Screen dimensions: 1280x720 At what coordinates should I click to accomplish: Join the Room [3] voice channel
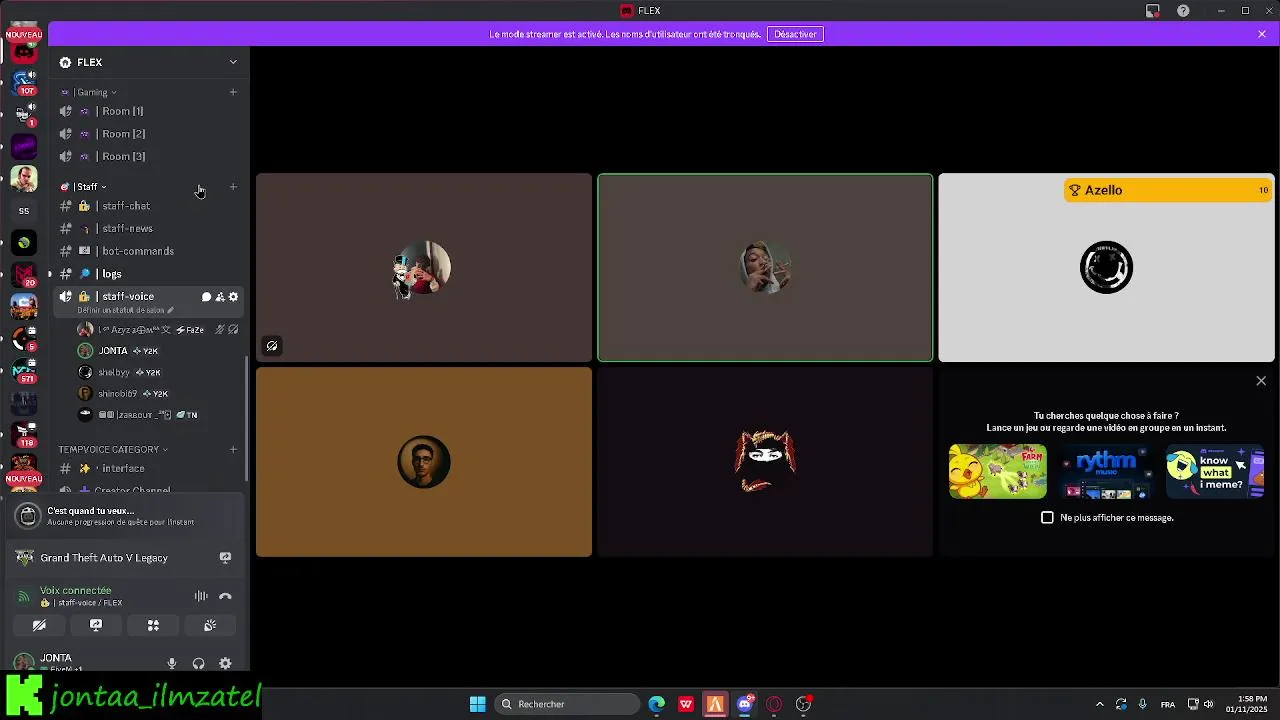coord(149,156)
